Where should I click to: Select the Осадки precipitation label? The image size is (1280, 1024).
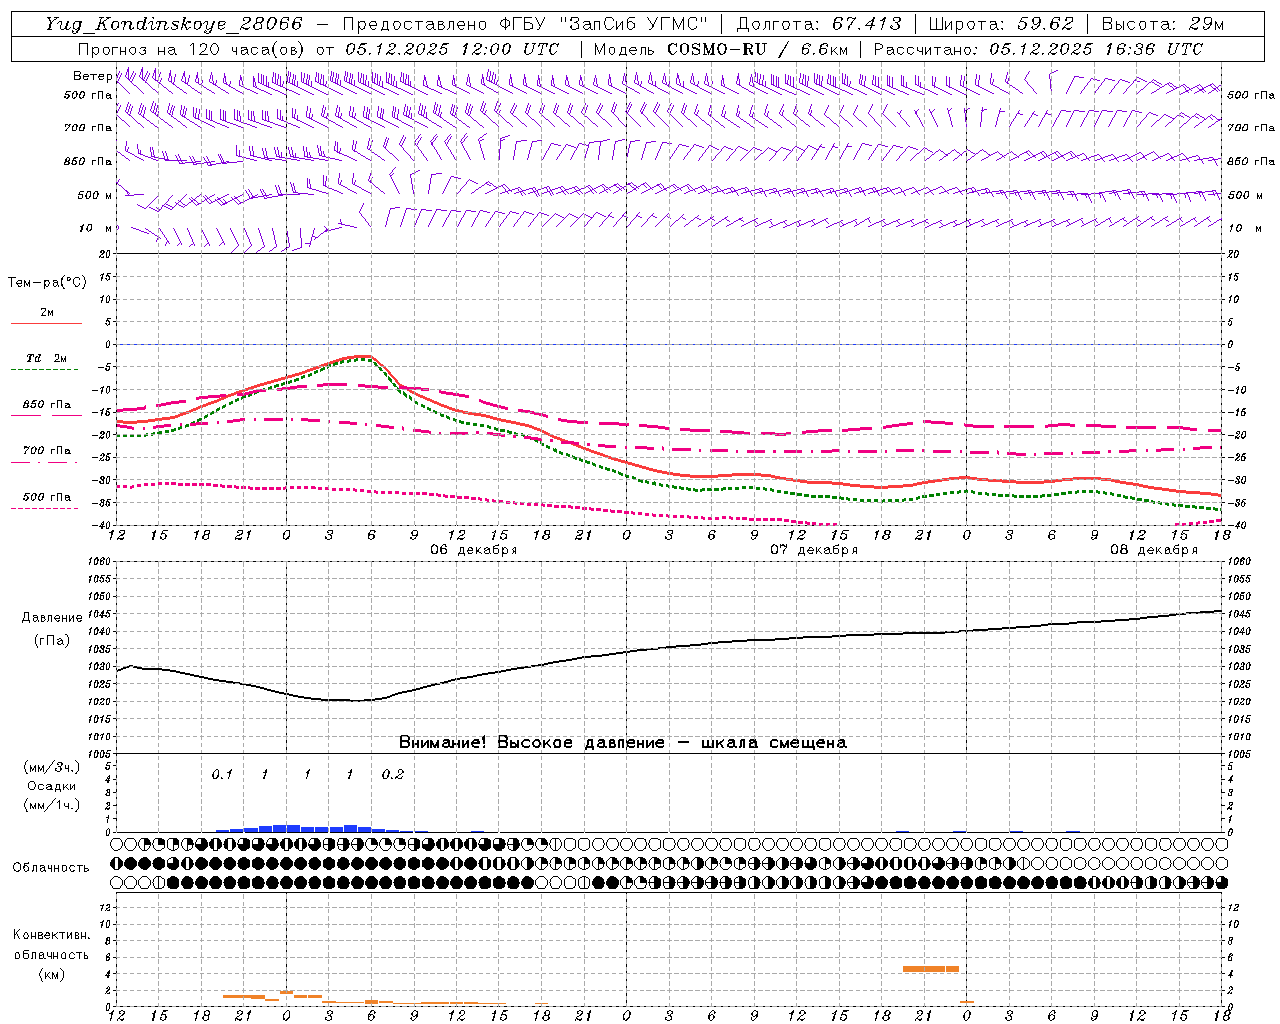(52, 787)
